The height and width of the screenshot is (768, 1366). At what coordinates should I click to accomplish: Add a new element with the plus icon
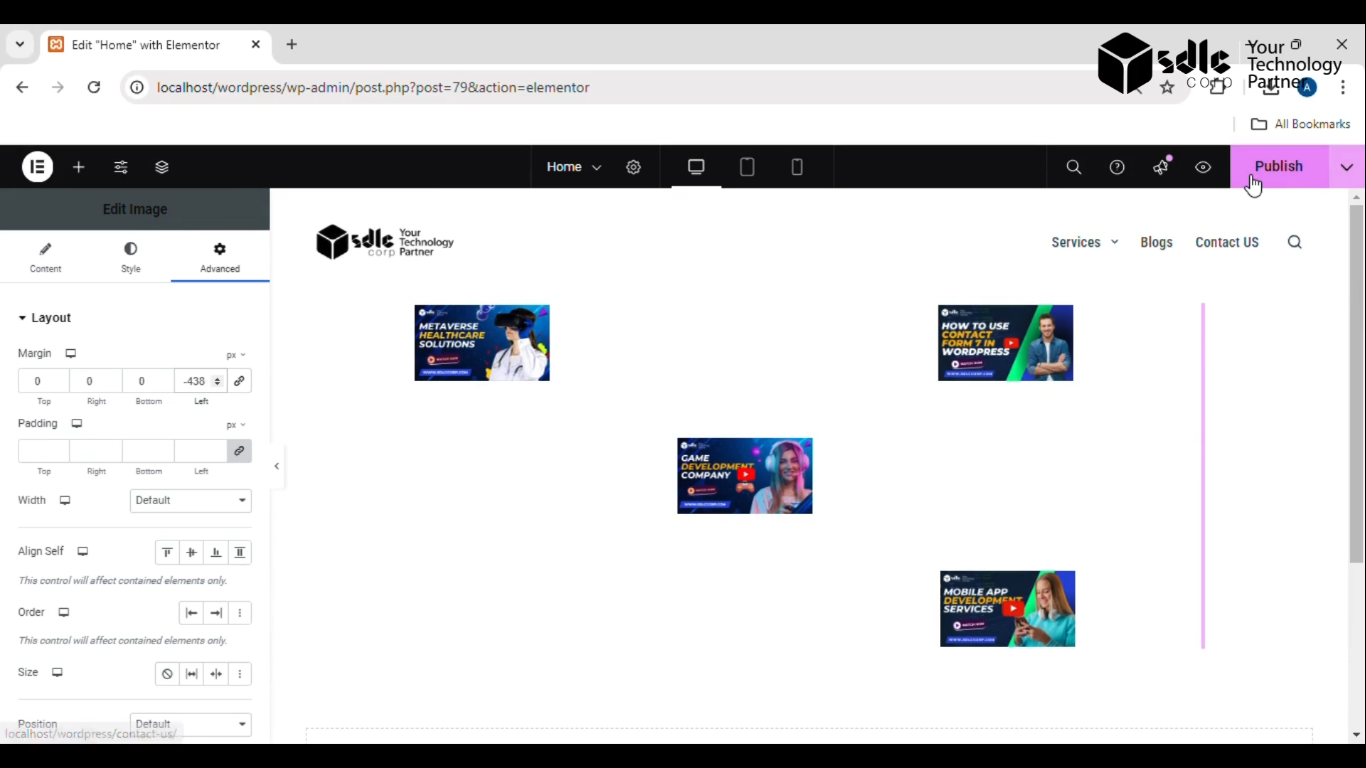[x=79, y=167]
